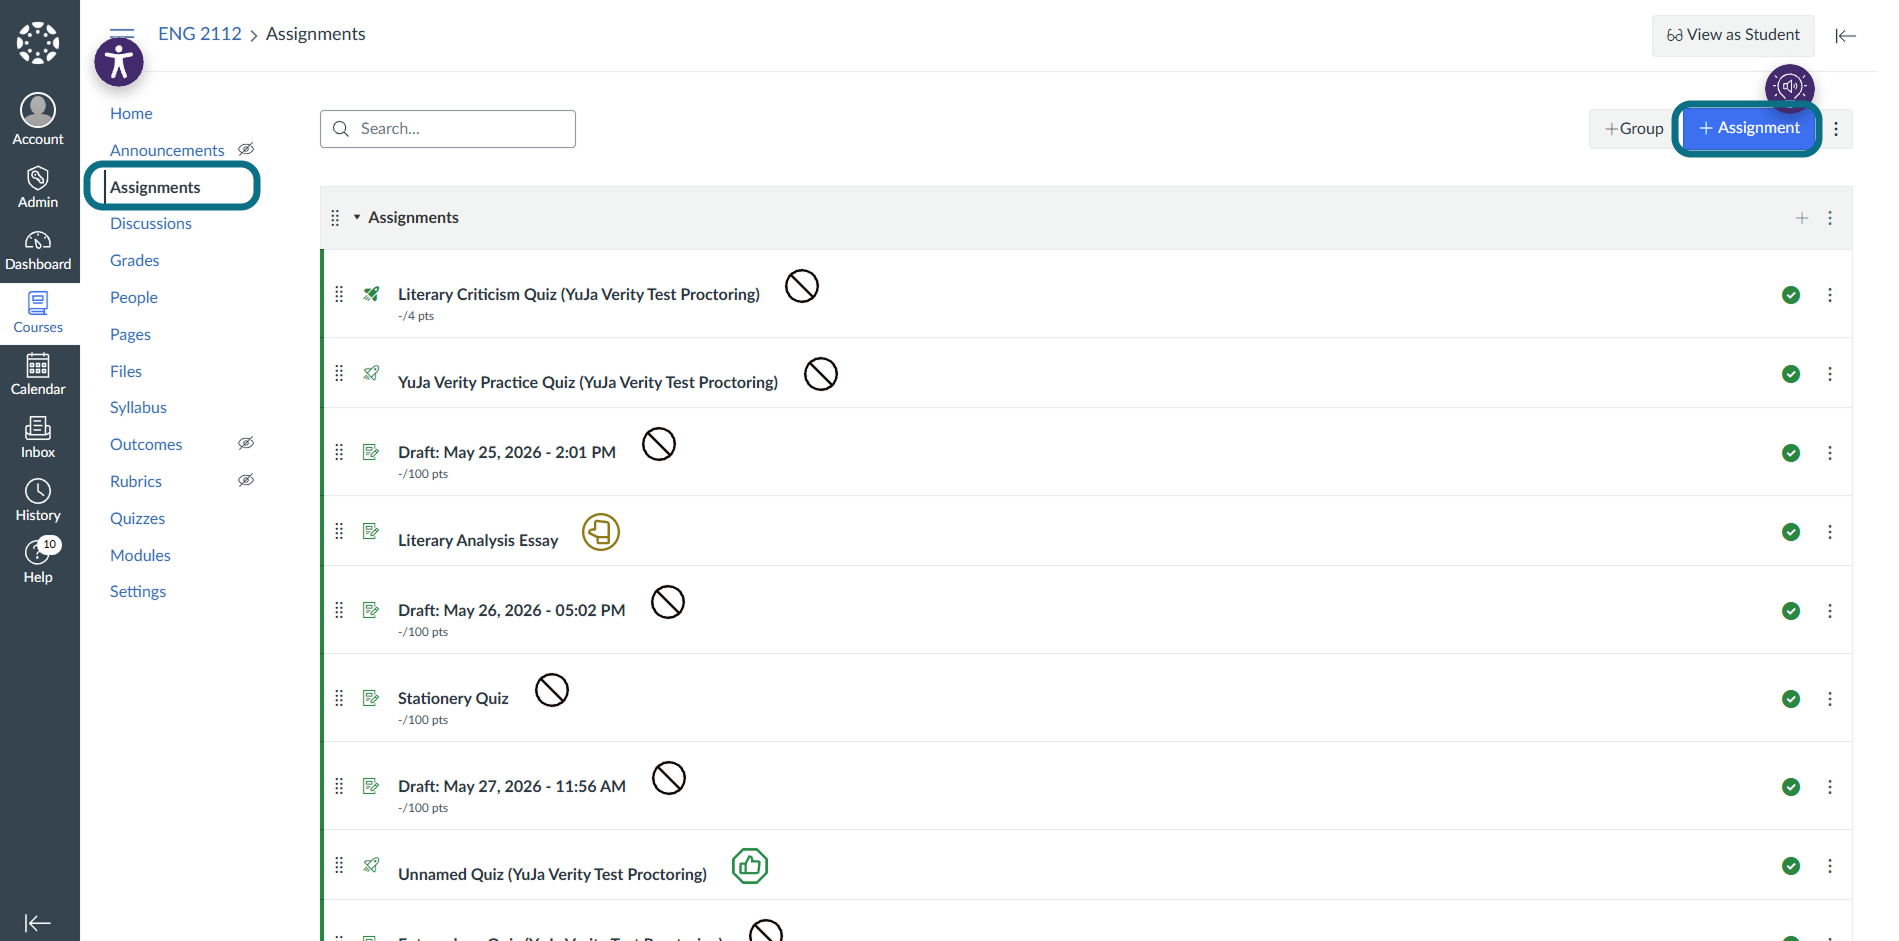Open Grades in course navigation

(135, 261)
